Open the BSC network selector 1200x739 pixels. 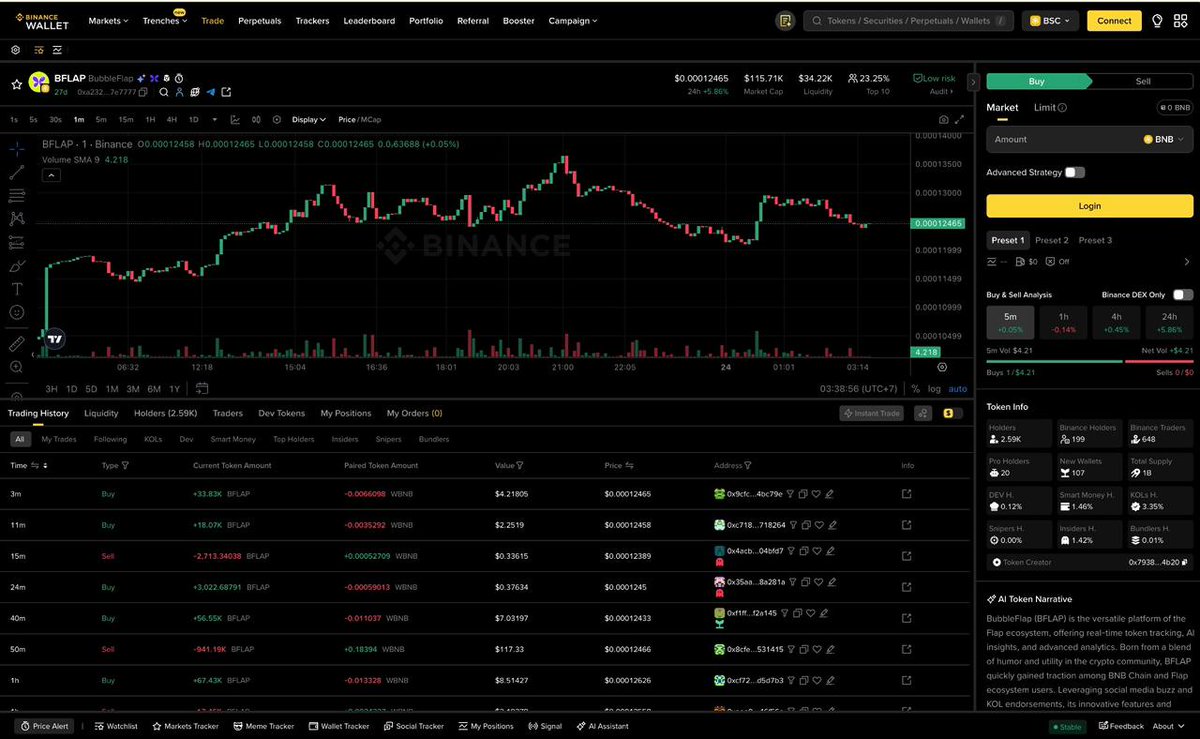pyautogui.click(x=1050, y=20)
